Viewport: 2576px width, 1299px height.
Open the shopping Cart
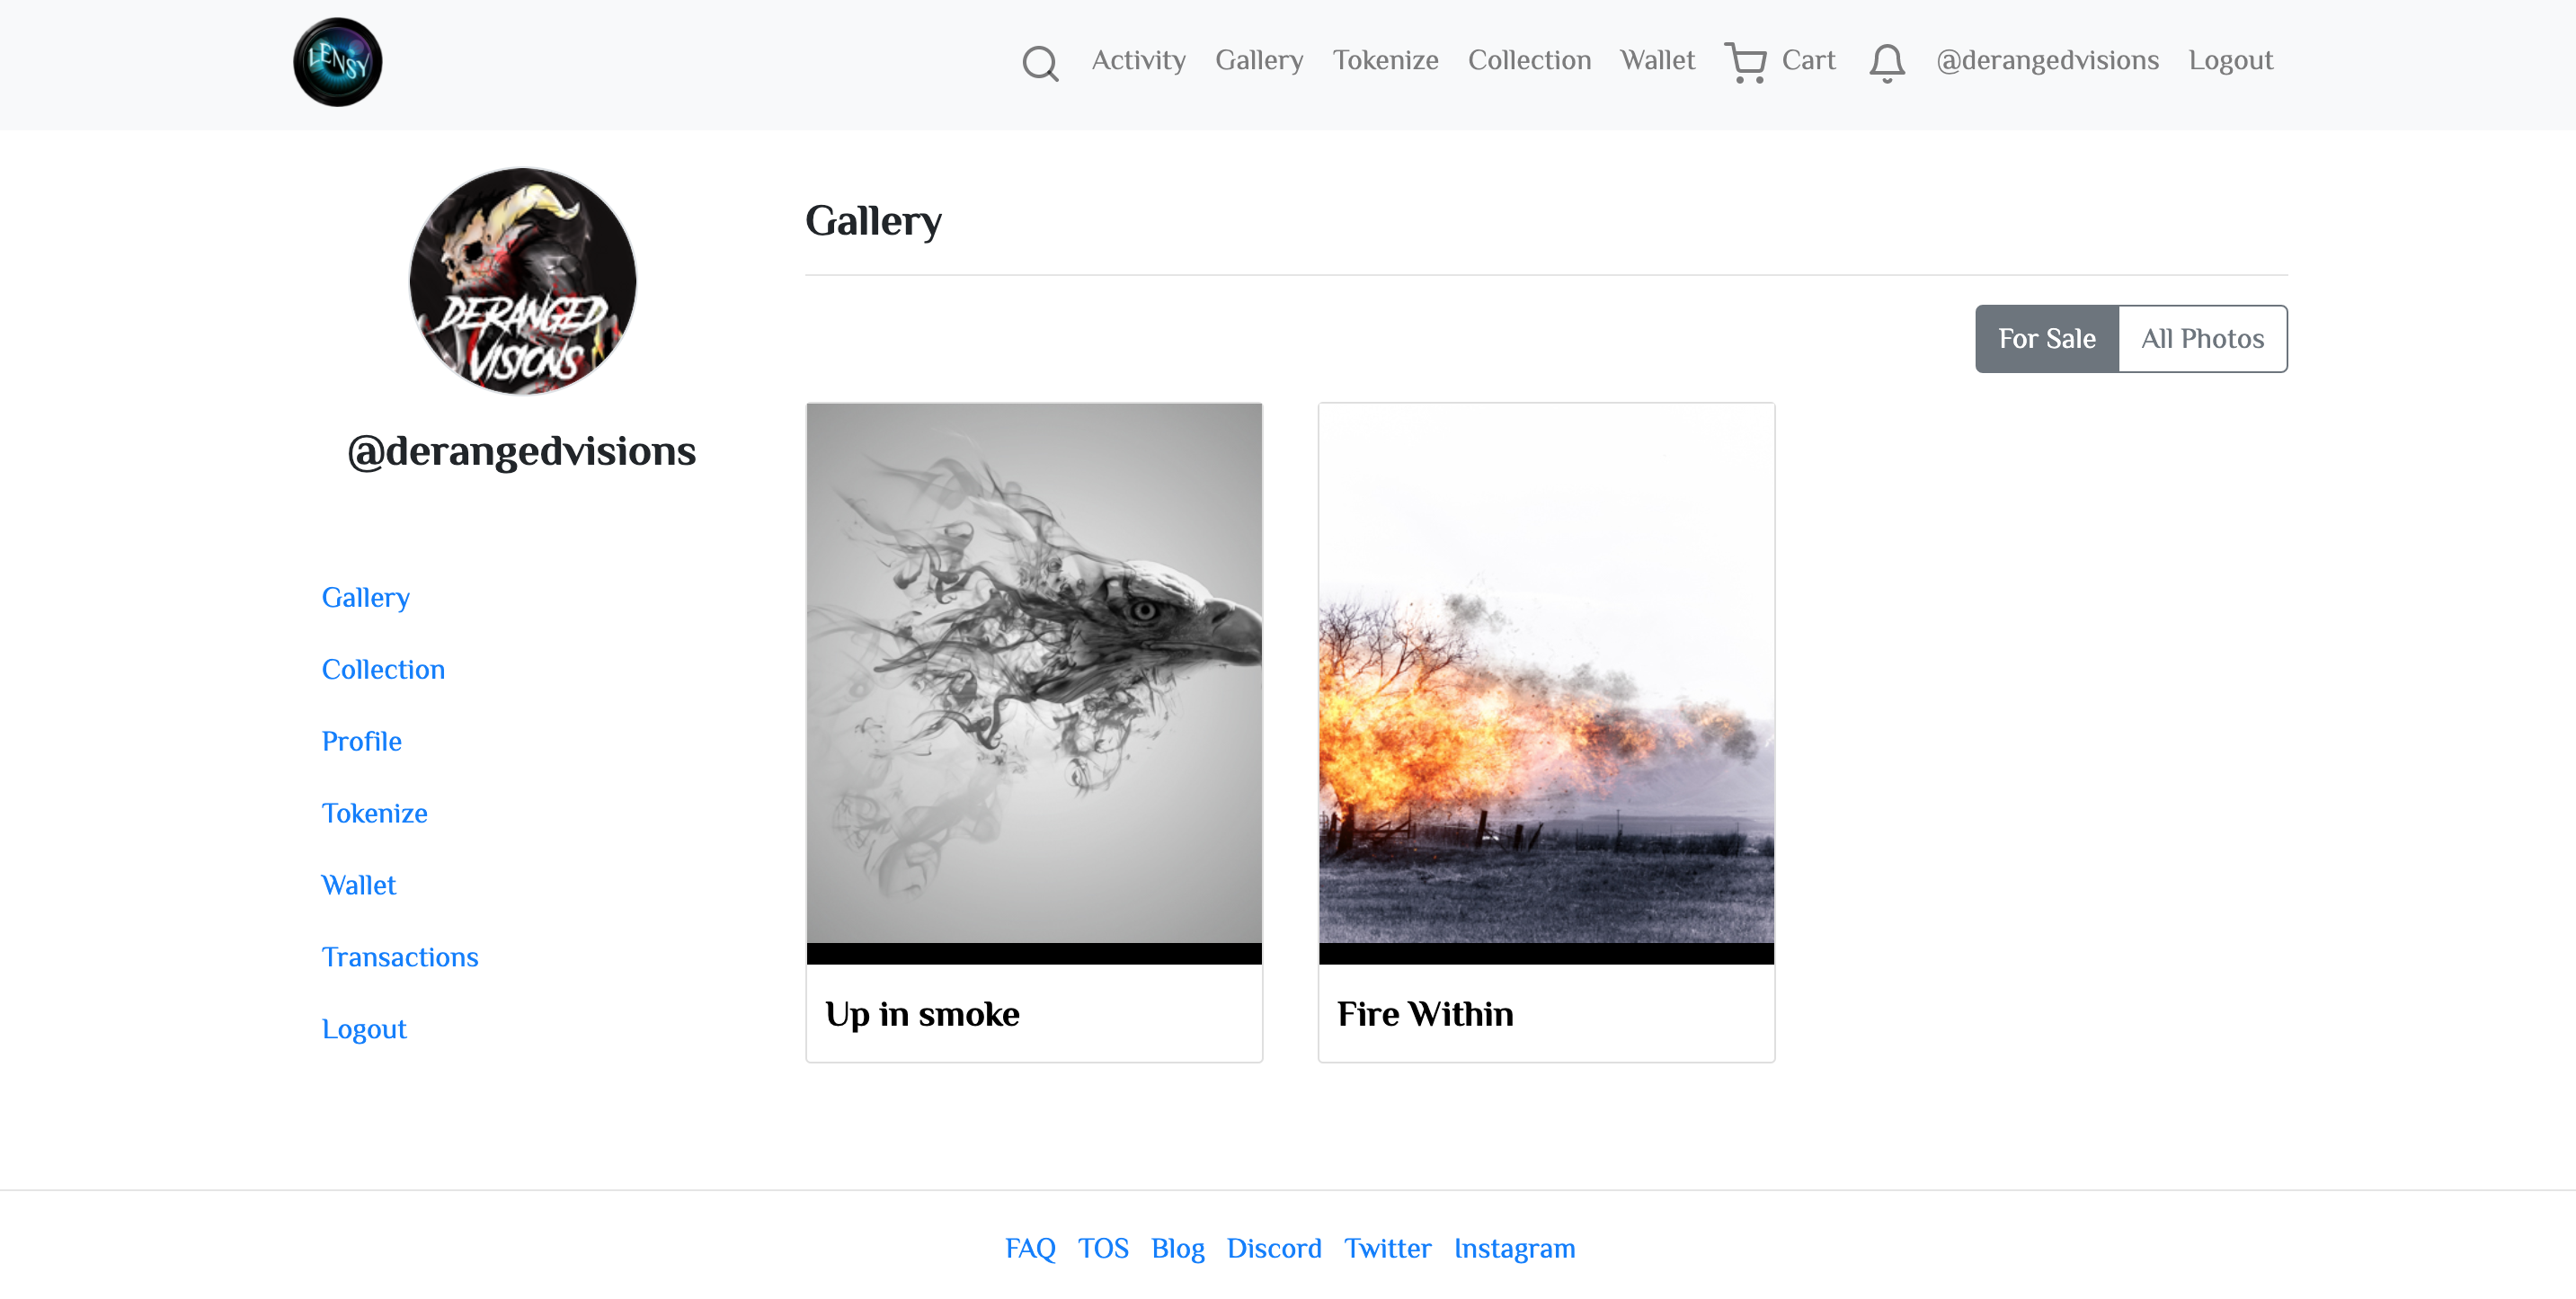tap(1780, 60)
